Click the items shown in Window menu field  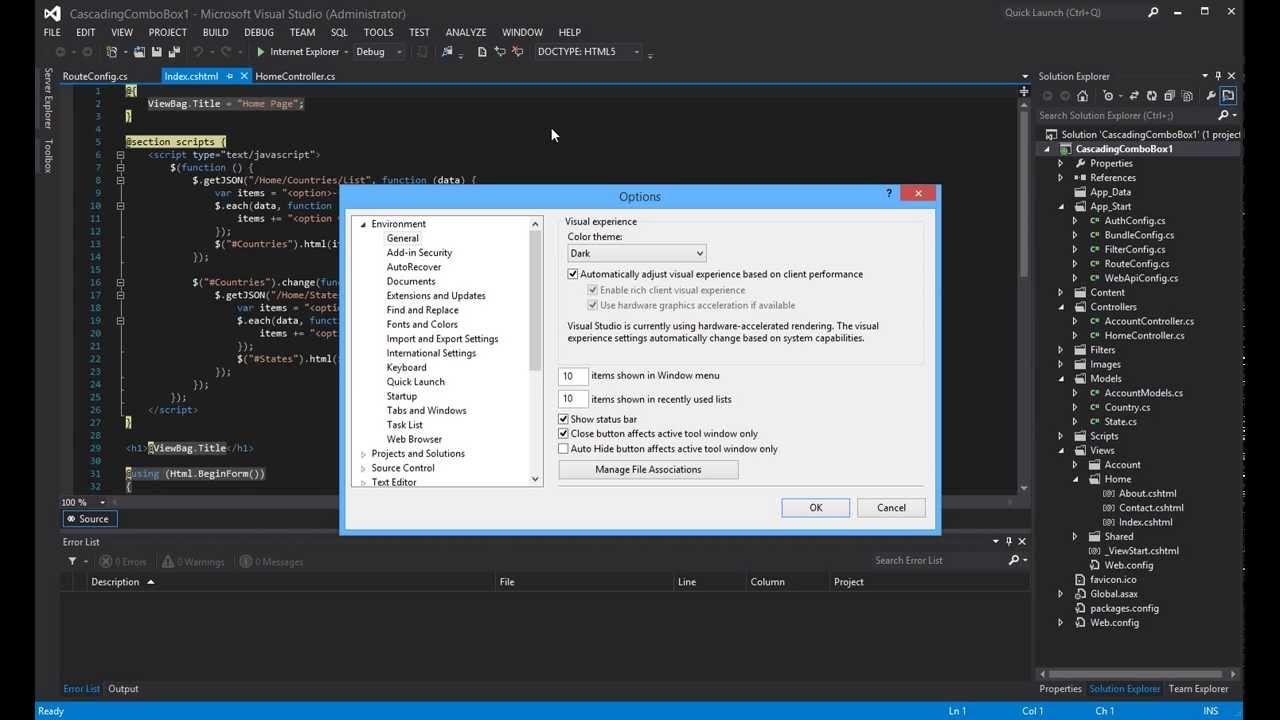coord(573,376)
